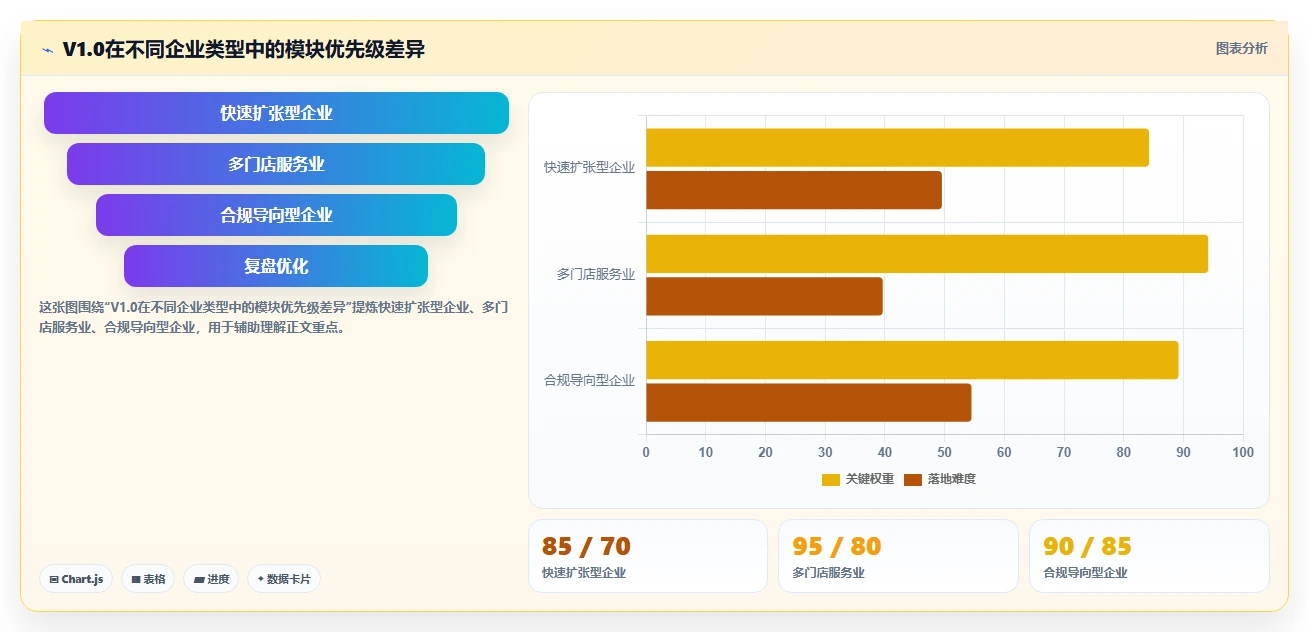
Task: Click the description paragraph under the funnel
Action: [274, 317]
